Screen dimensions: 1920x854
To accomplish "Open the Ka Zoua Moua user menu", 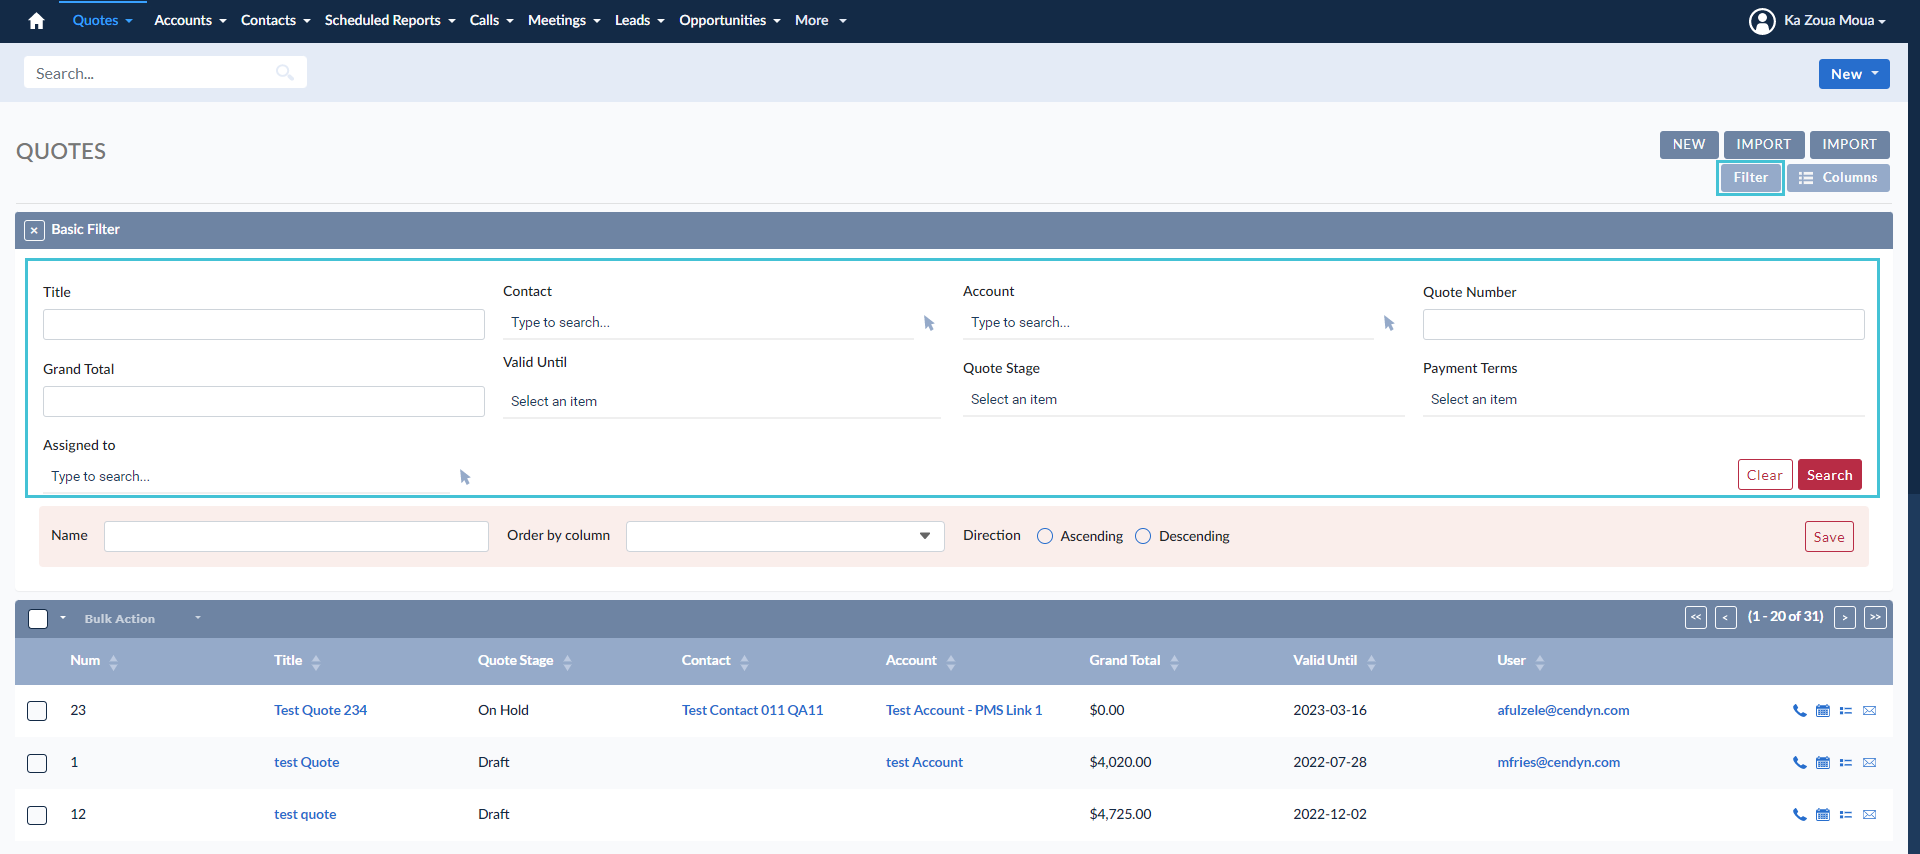I will point(1834,21).
